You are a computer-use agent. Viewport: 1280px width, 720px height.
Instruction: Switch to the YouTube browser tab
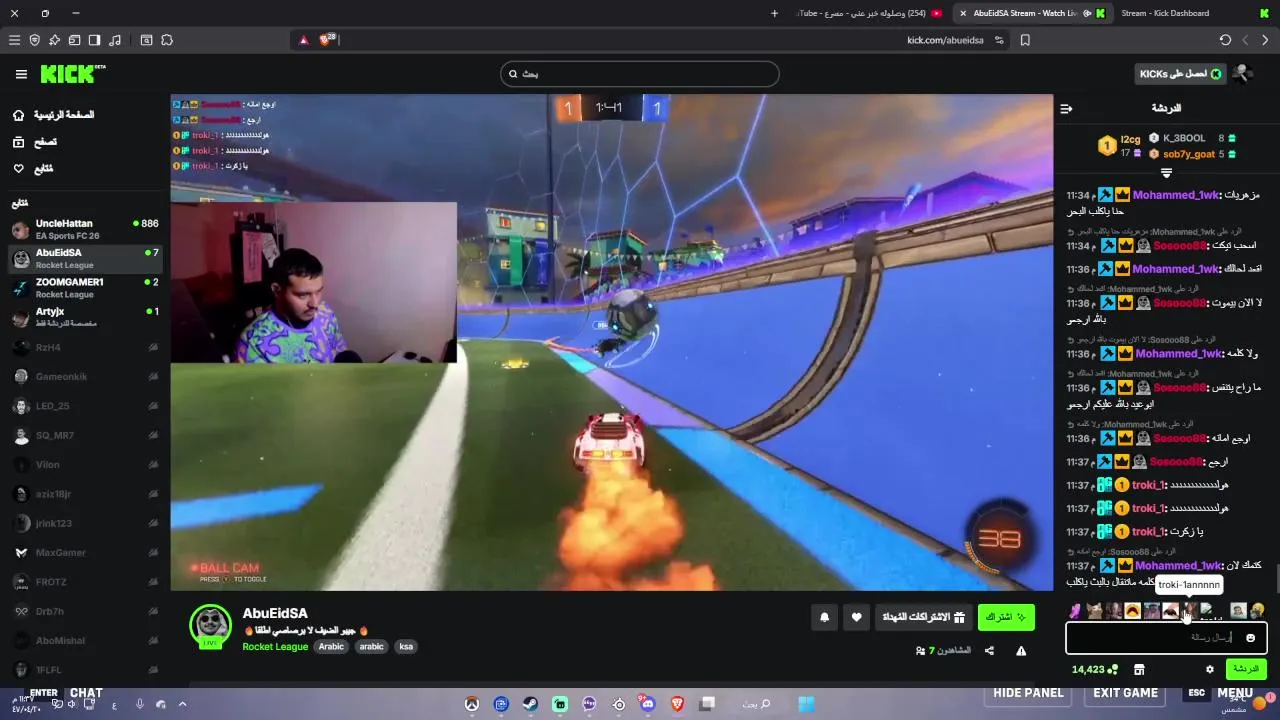870,13
